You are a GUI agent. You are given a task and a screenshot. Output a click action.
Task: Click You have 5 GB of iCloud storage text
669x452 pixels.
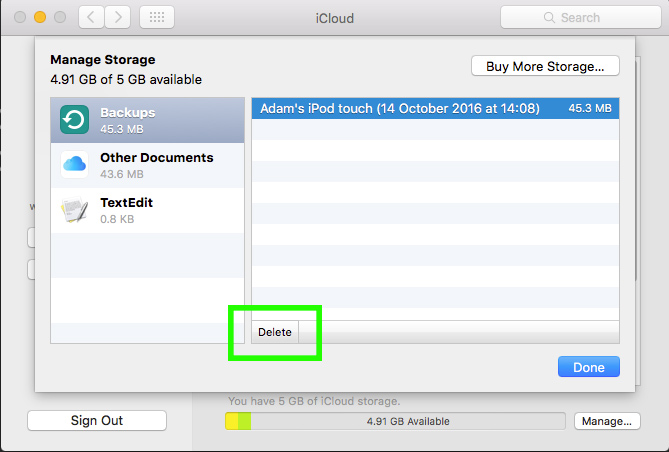click(314, 401)
